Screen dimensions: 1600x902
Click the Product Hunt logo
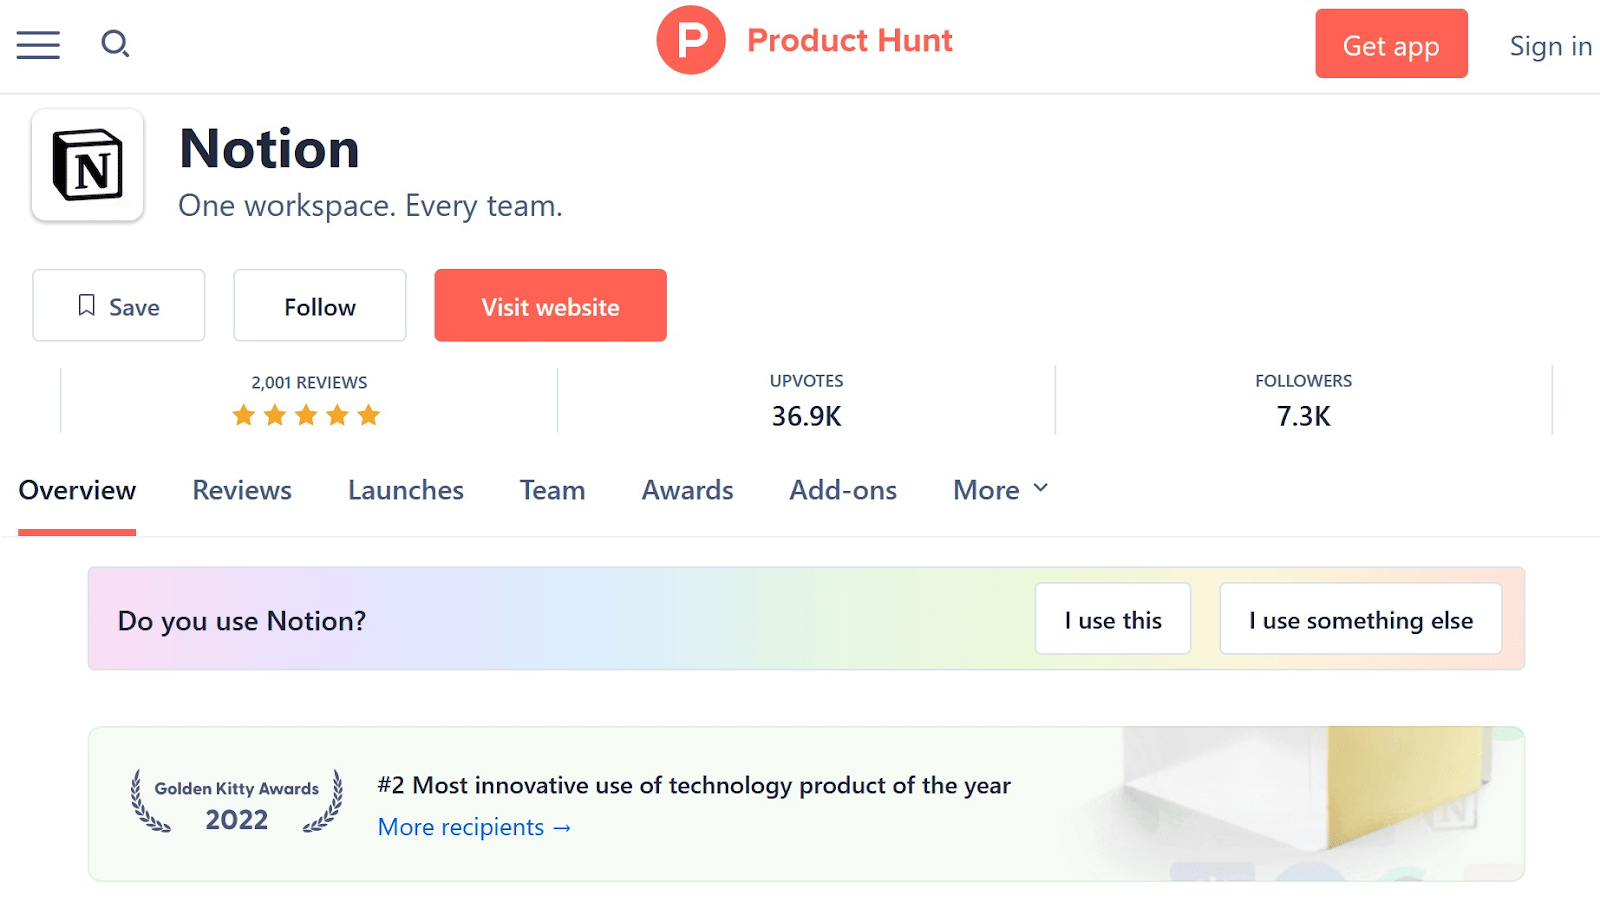click(x=804, y=40)
